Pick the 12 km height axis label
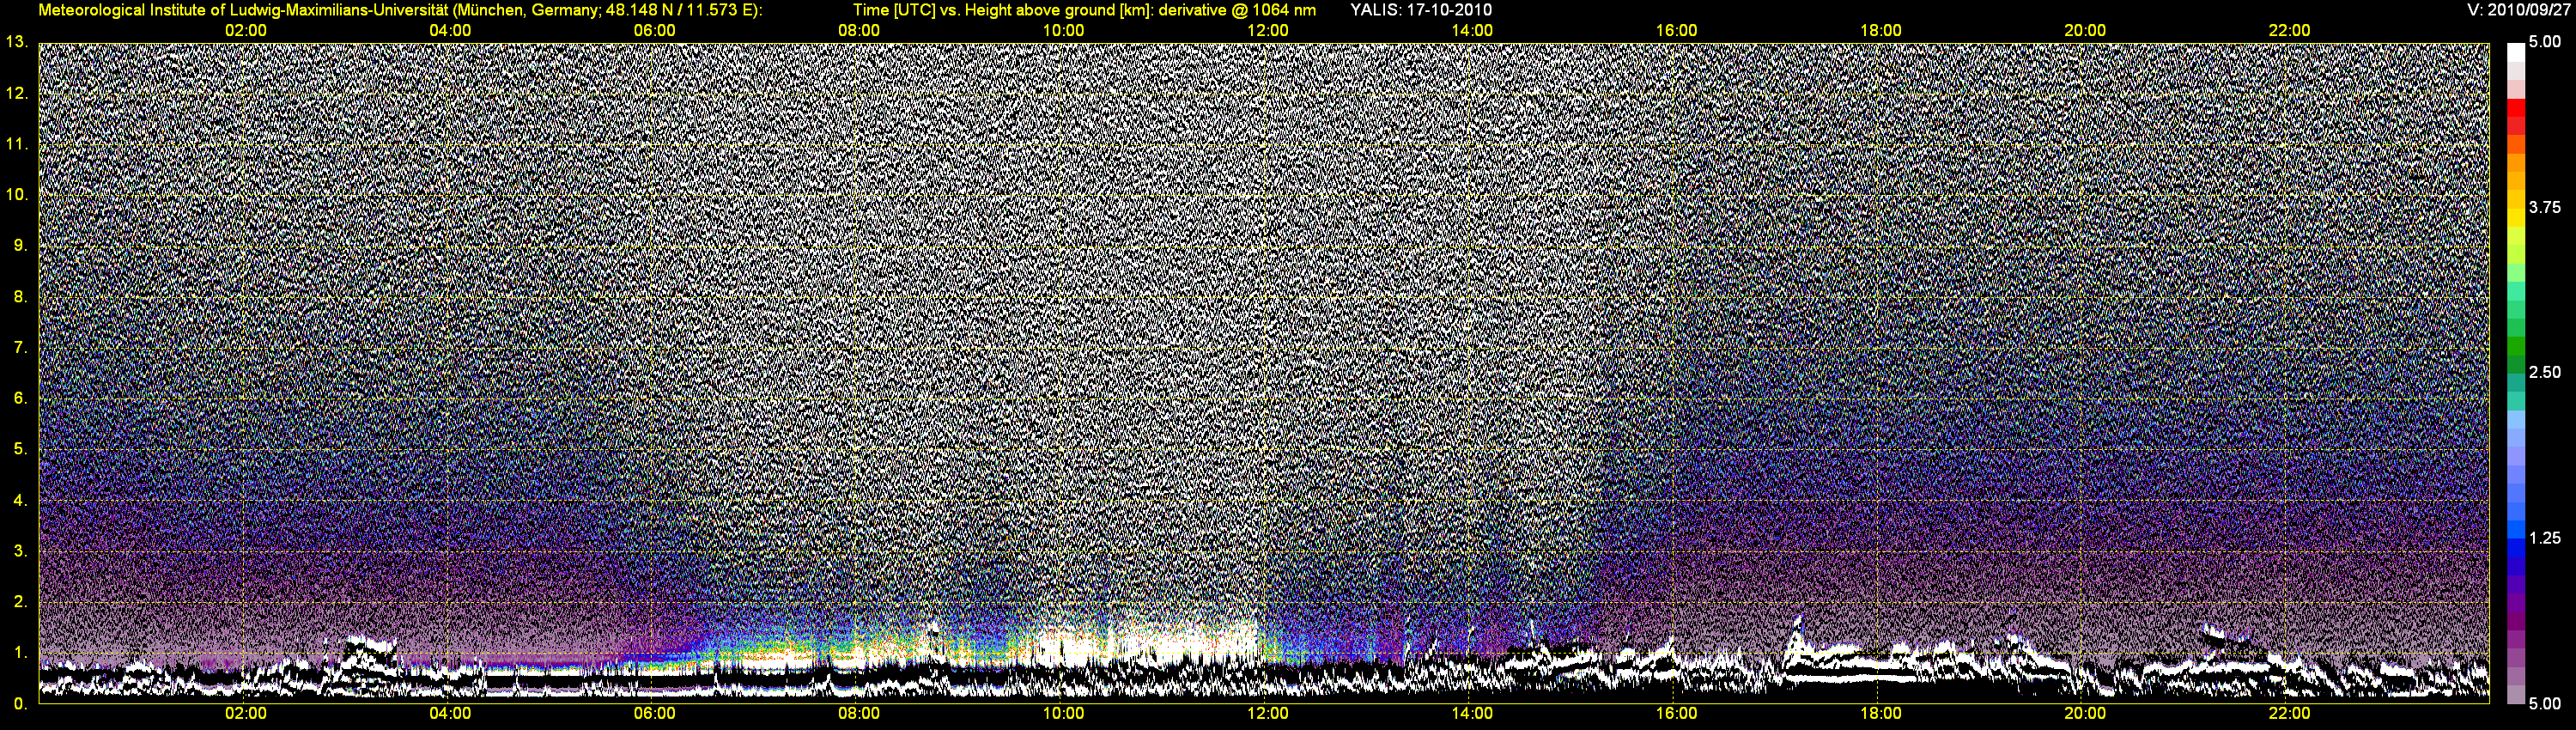This screenshot has height=730, width=2576. coord(17,93)
